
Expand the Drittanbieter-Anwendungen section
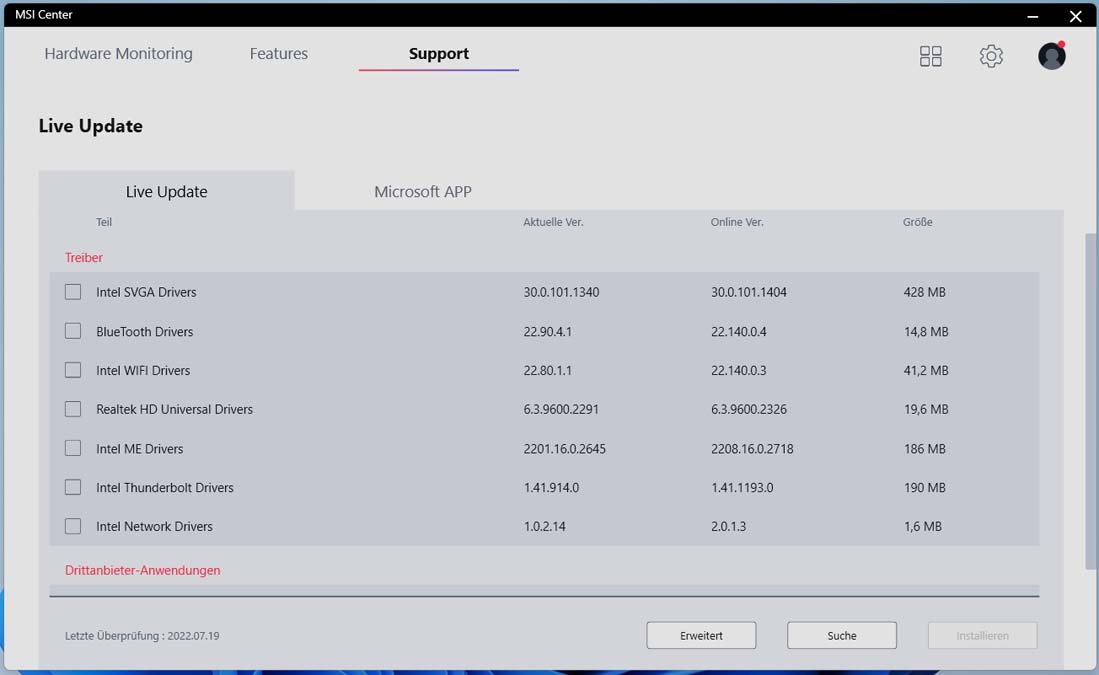[x=142, y=570]
